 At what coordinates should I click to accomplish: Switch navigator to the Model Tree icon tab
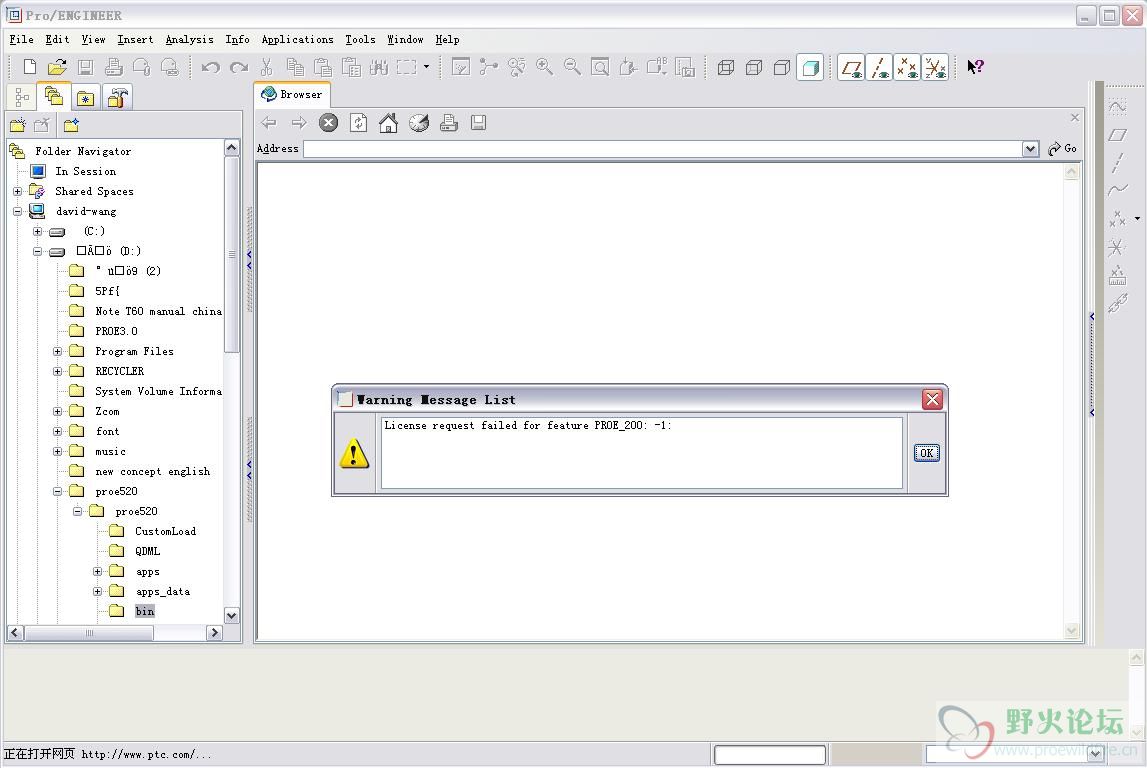22,97
